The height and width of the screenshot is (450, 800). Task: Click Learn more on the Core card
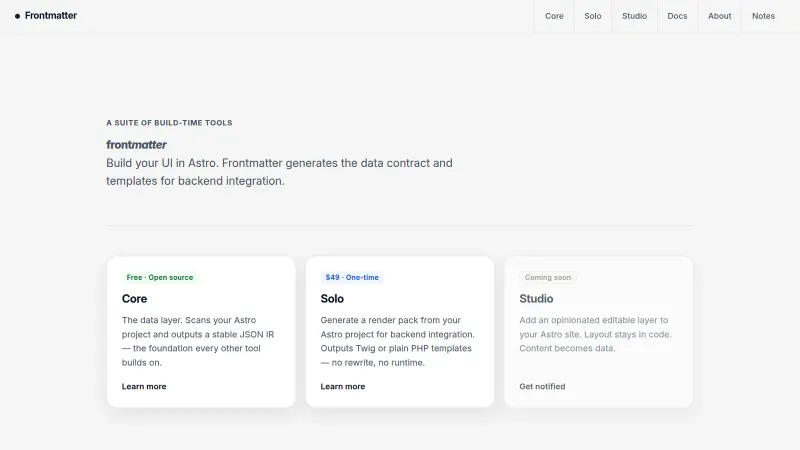[144, 386]
